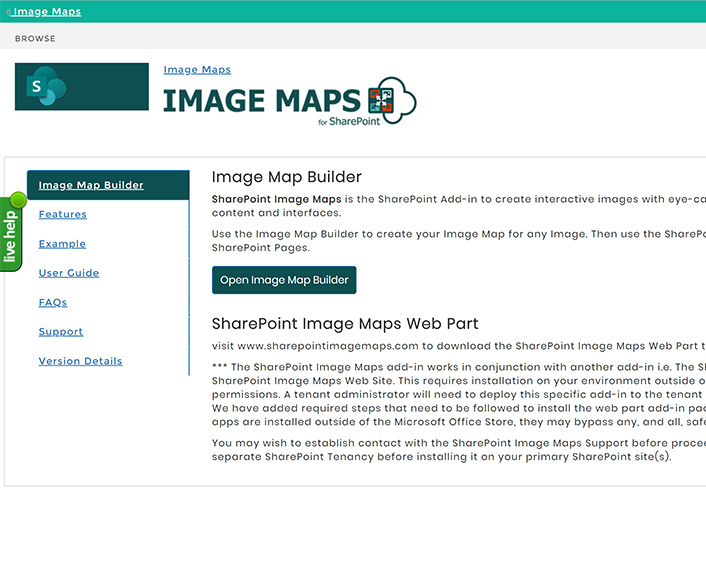Go to the Example sidebar page
The width and height of the screenshot is (706, 561).
[62, 244]
